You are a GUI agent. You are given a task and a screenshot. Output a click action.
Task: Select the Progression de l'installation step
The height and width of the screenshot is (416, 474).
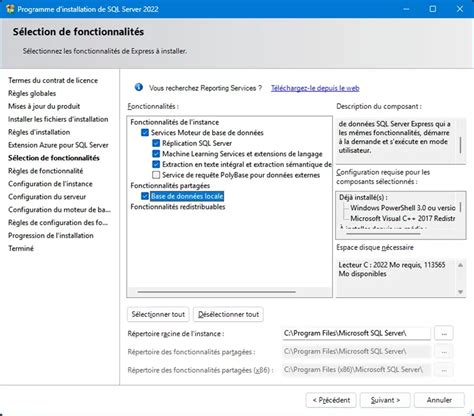coord(51,236)
